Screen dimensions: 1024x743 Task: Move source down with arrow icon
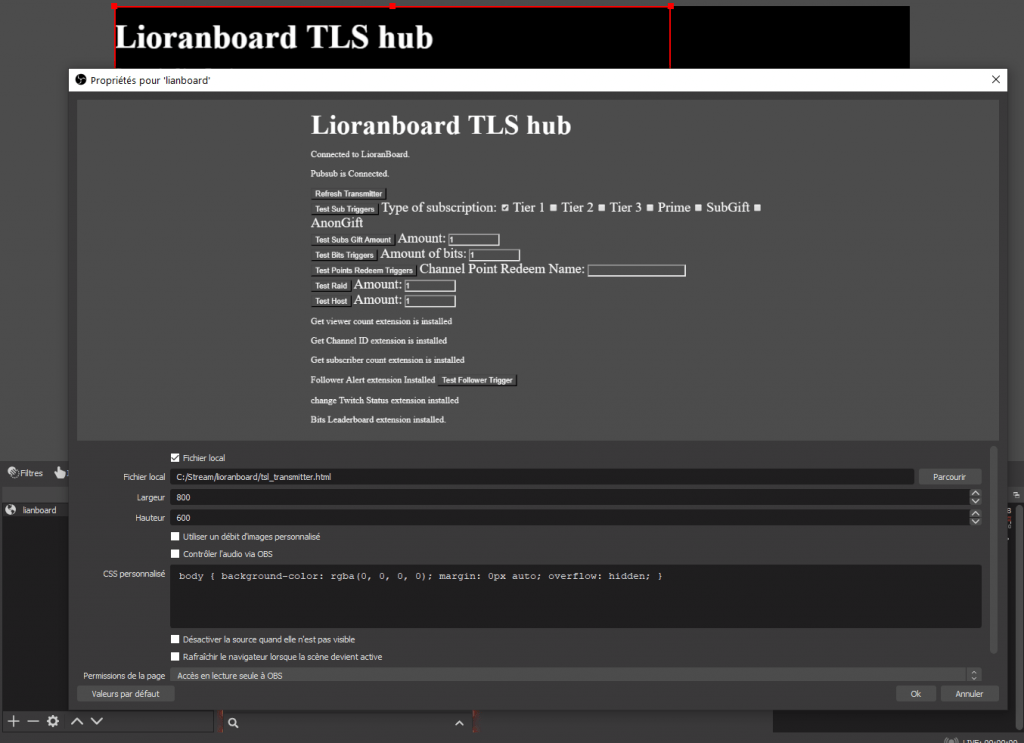point(97,721)
